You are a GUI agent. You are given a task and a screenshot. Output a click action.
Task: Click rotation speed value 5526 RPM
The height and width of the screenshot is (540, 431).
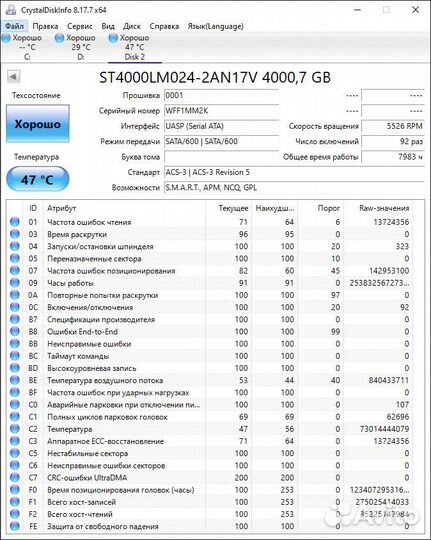pyautogui.click(x=393, y=126)
